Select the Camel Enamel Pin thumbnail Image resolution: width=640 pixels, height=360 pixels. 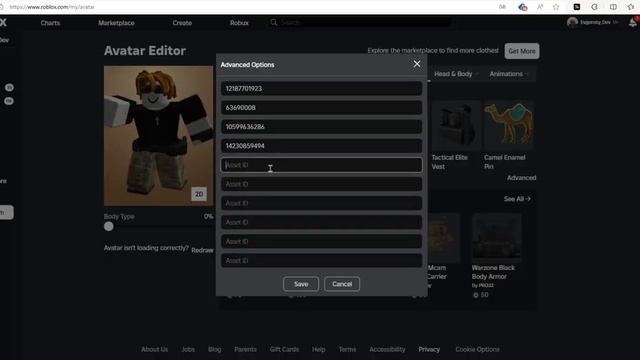(x=509, y=126)
